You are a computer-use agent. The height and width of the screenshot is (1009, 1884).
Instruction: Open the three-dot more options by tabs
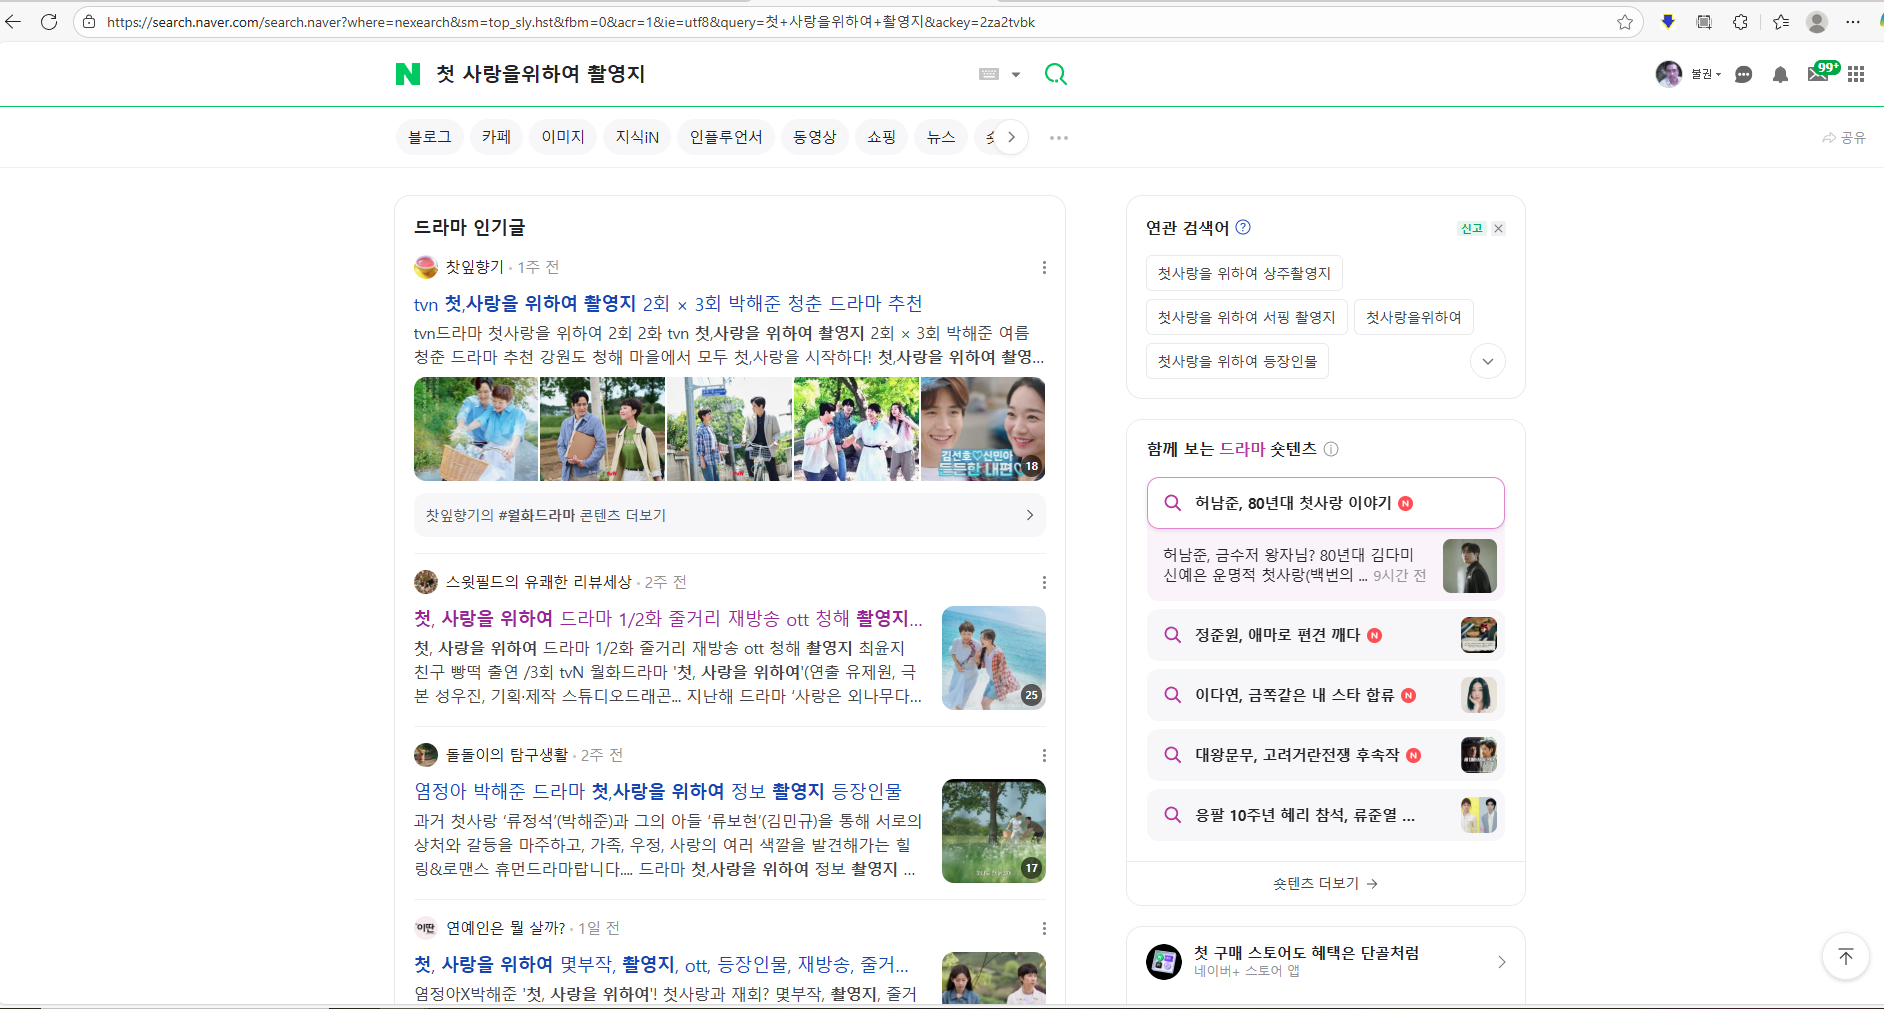click(x=1059, y=137)
